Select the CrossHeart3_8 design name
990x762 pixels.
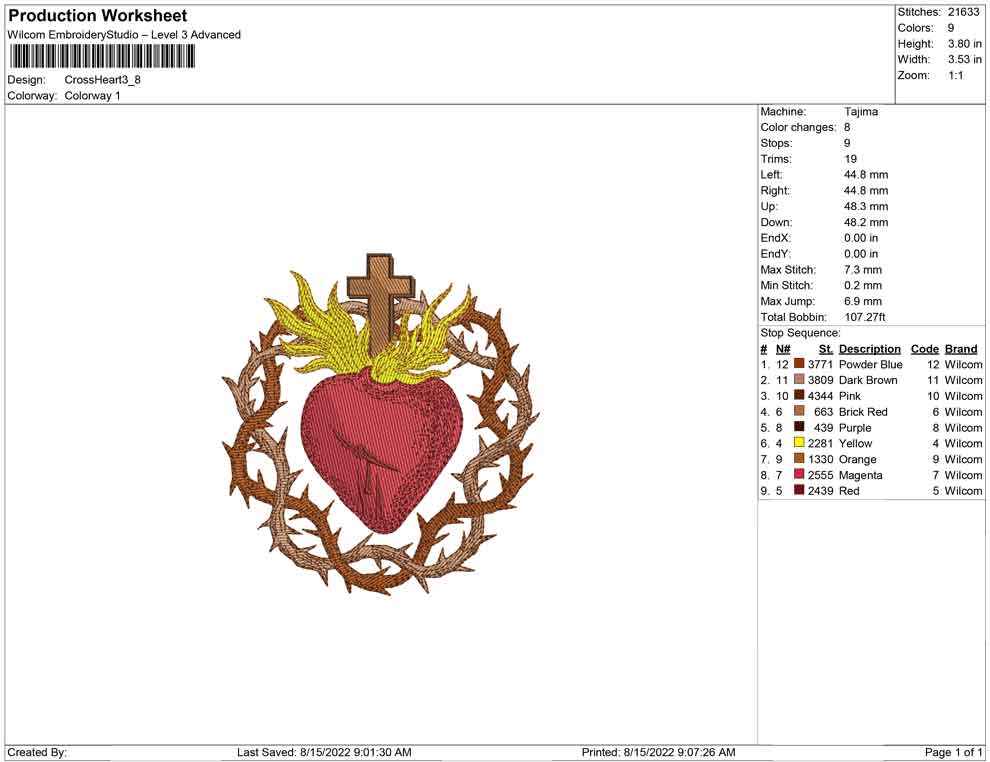pyautogui.click(x=100, y=80)
